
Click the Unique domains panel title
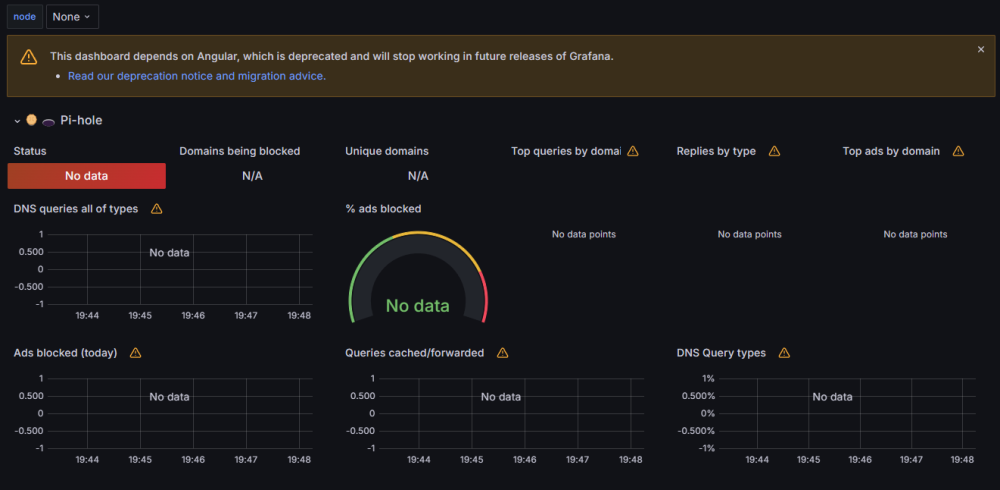click(x=386, y=151)
